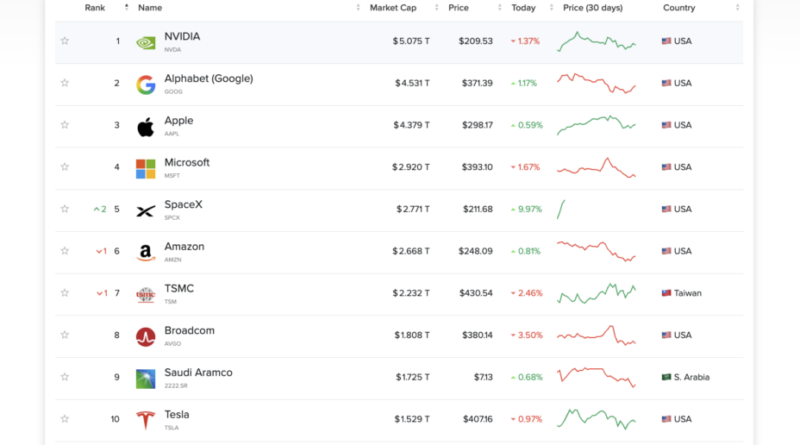Viewport: 800px width, 445px height.
Task: Click the NVIDIA logo icon
Action: coord(145,43)
